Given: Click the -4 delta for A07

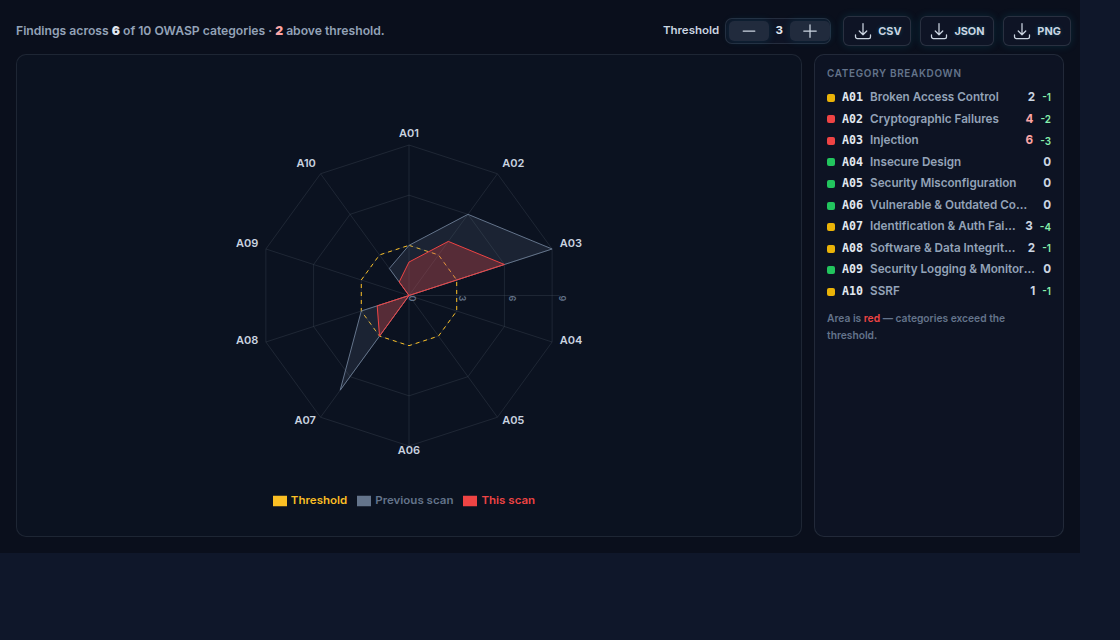Looking at the screenshot, I should (x=1046, y=226).
